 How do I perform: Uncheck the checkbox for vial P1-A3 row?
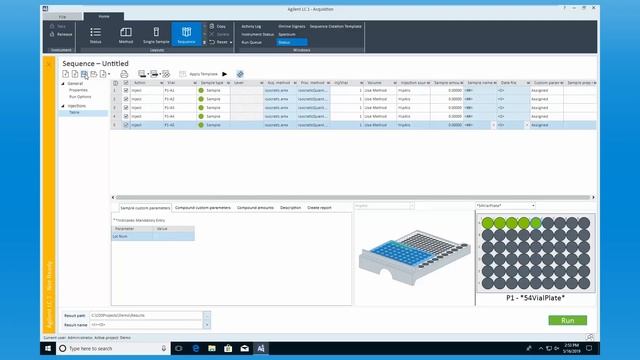[x=126, y=108]
